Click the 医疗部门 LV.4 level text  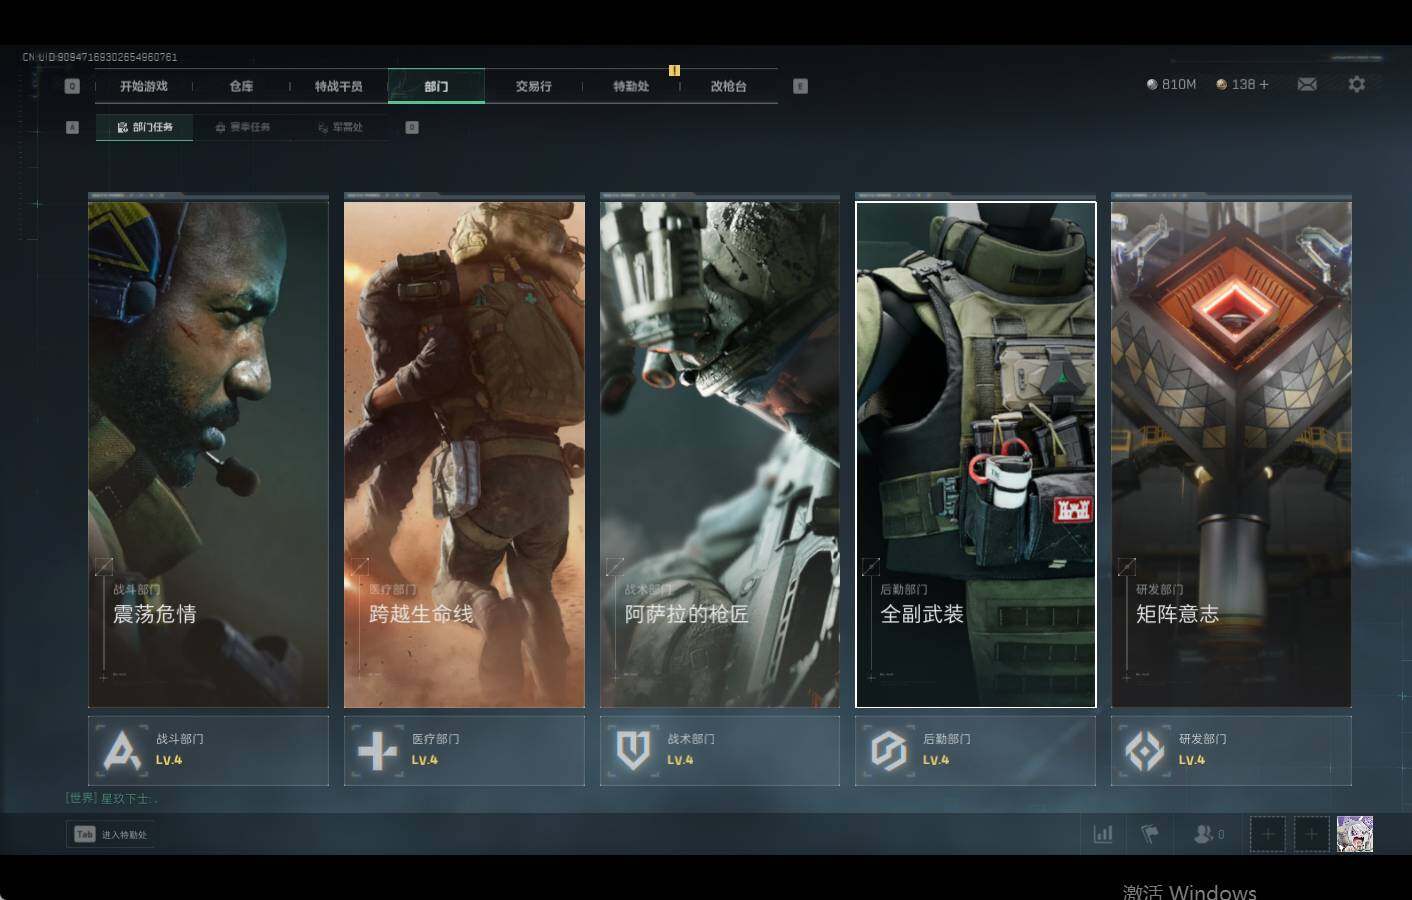(x=425, y=760)
